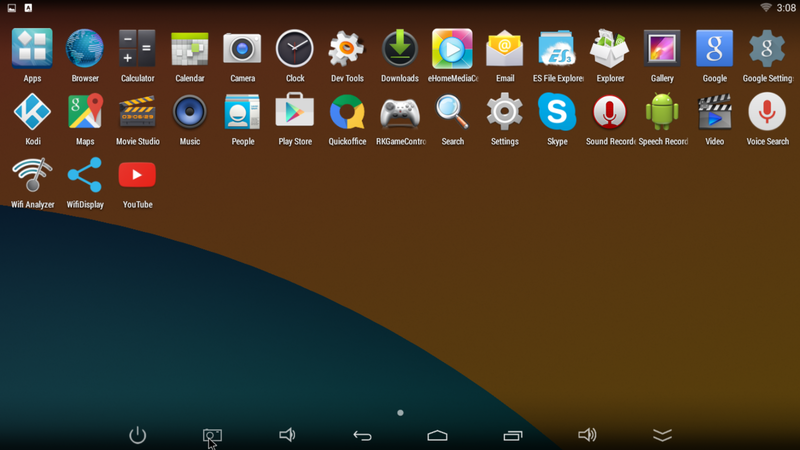Open the Downloads app
The width and height of the screenshot is (800, 450).
[400, 49]
